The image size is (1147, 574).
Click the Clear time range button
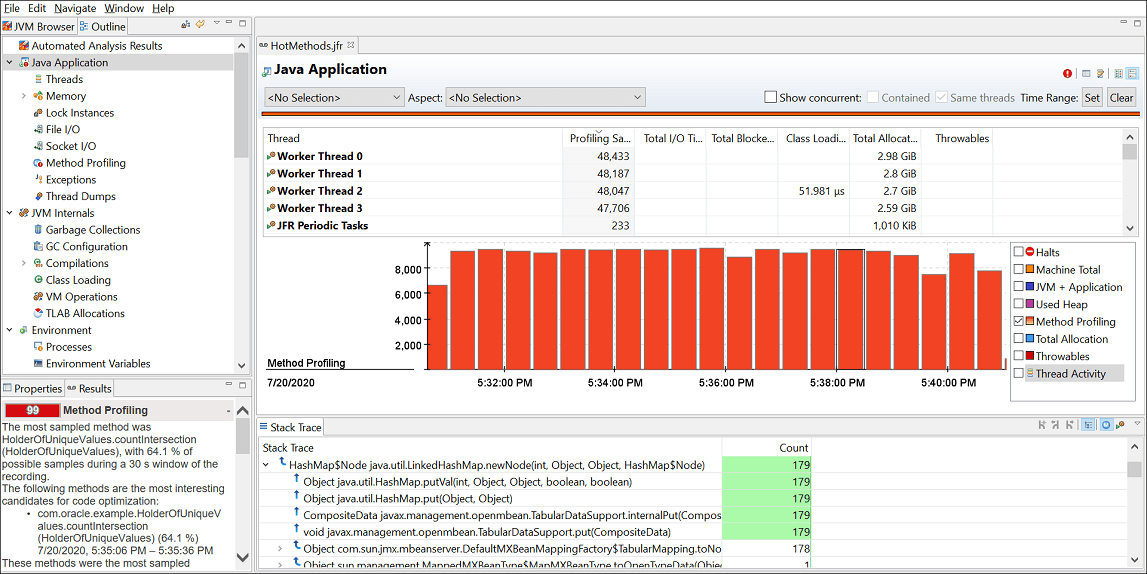(1121, 97)
